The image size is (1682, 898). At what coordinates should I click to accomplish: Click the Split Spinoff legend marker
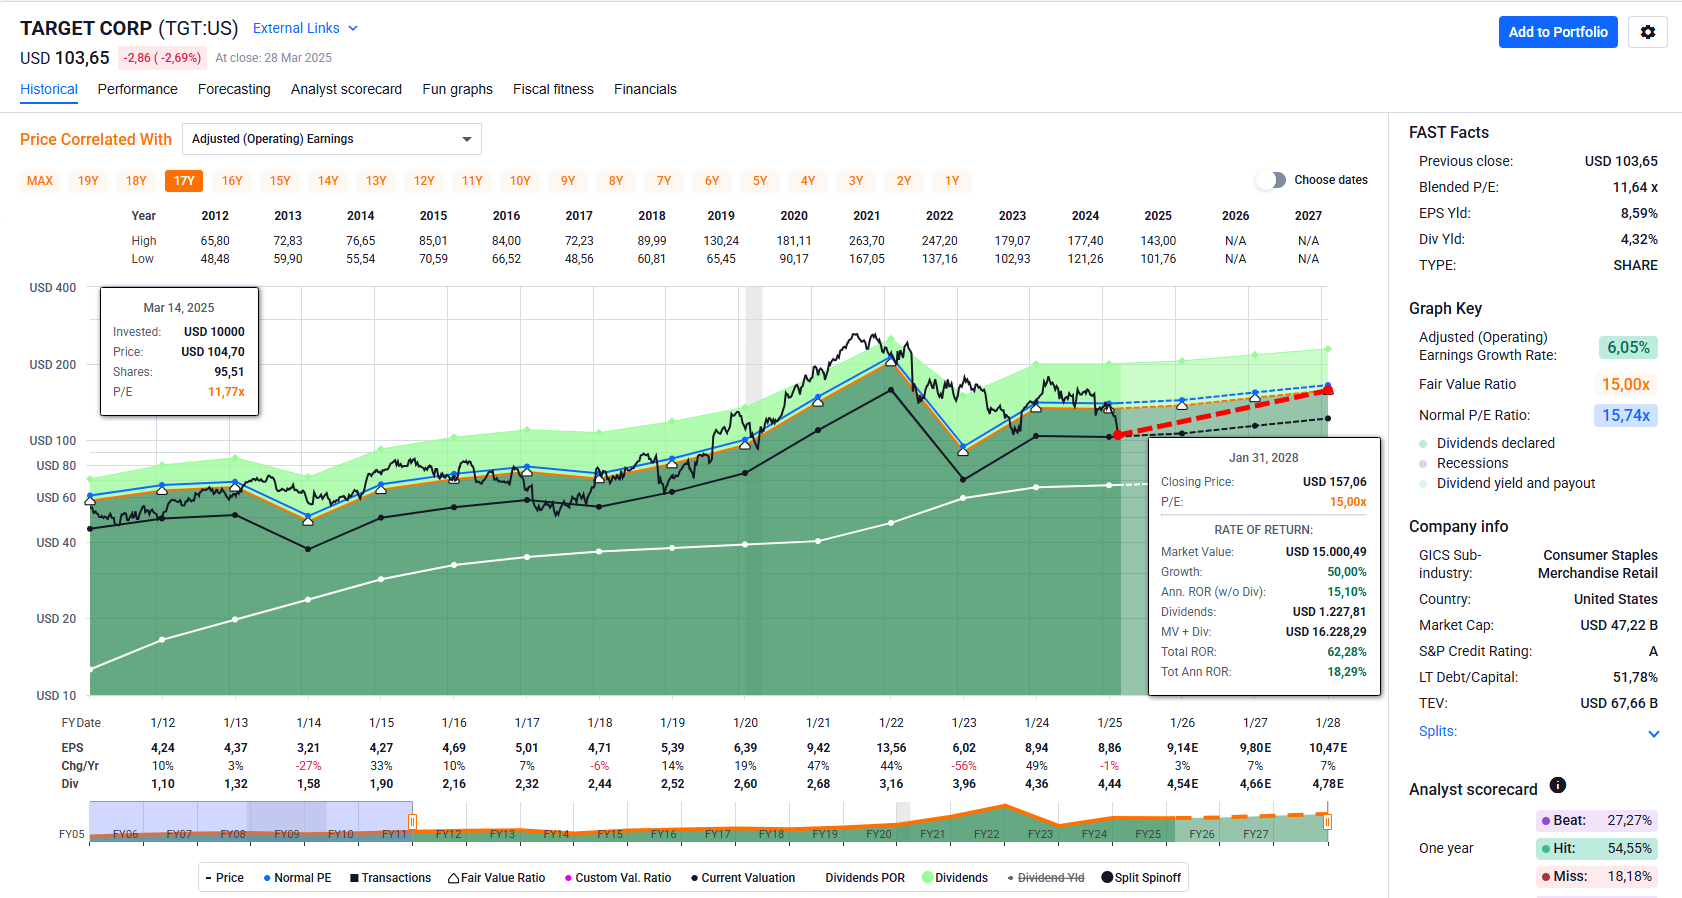point(1107,878)
